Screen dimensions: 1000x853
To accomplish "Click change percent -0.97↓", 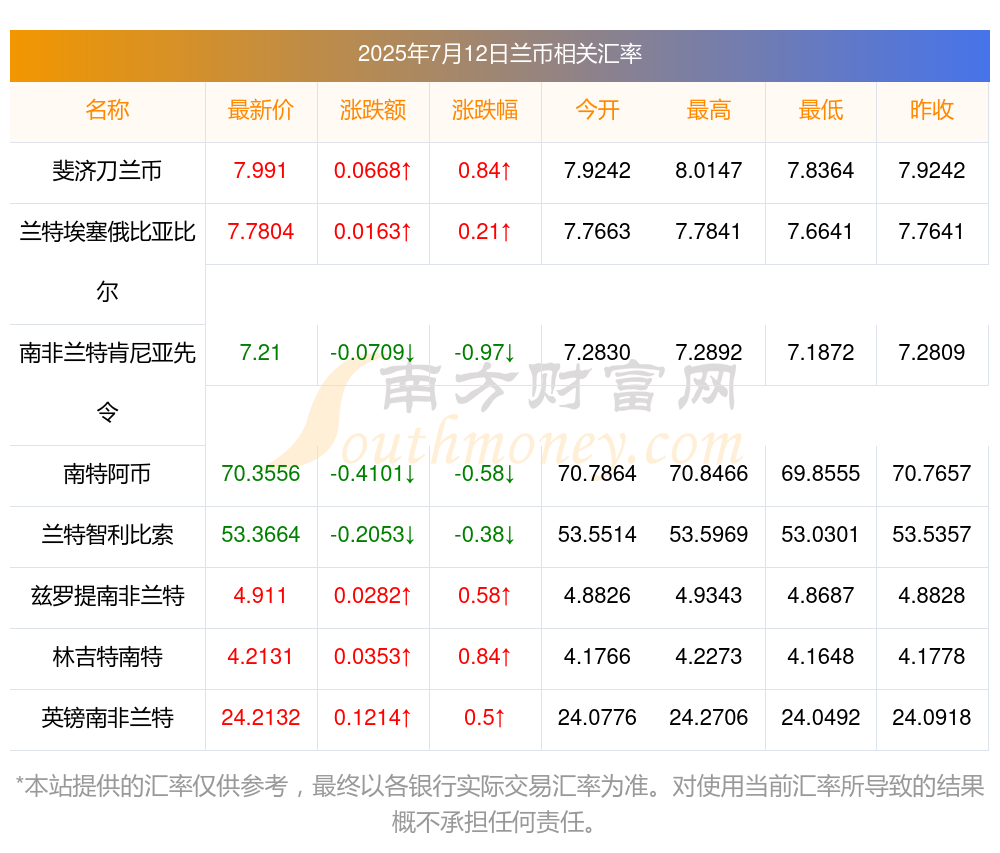I will point(485,353).
